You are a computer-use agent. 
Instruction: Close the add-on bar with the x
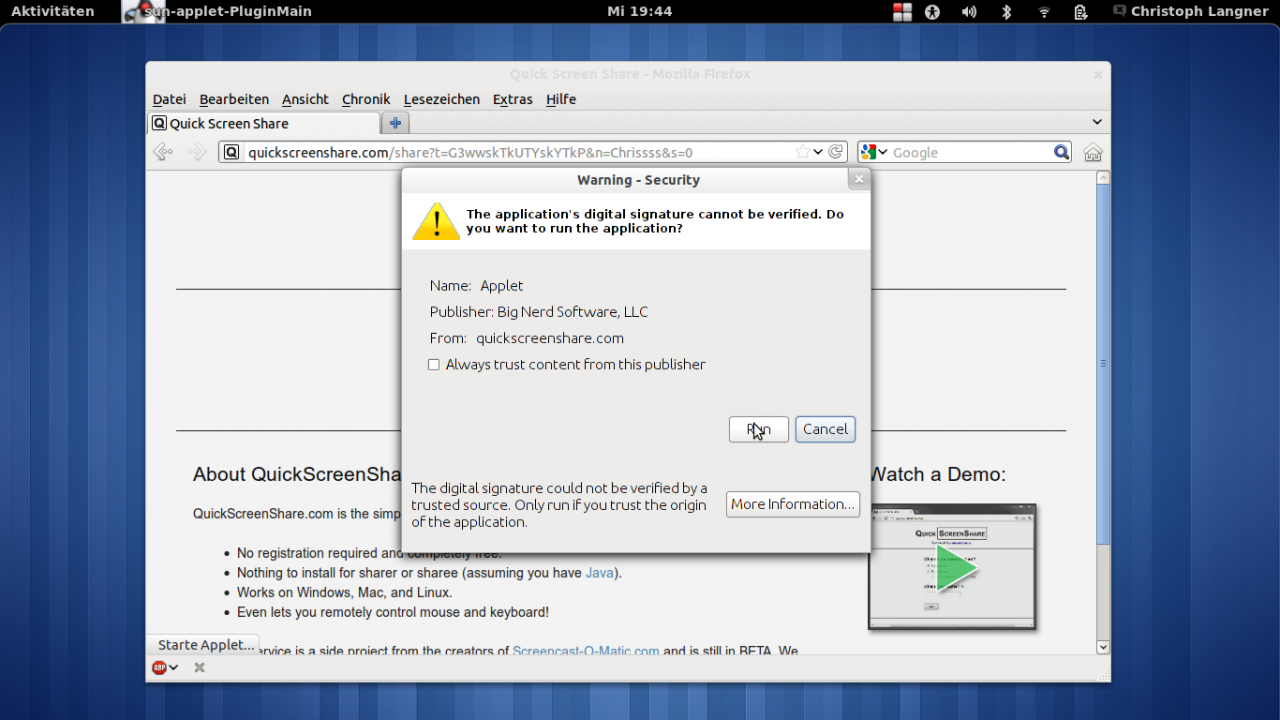(199, 667)
